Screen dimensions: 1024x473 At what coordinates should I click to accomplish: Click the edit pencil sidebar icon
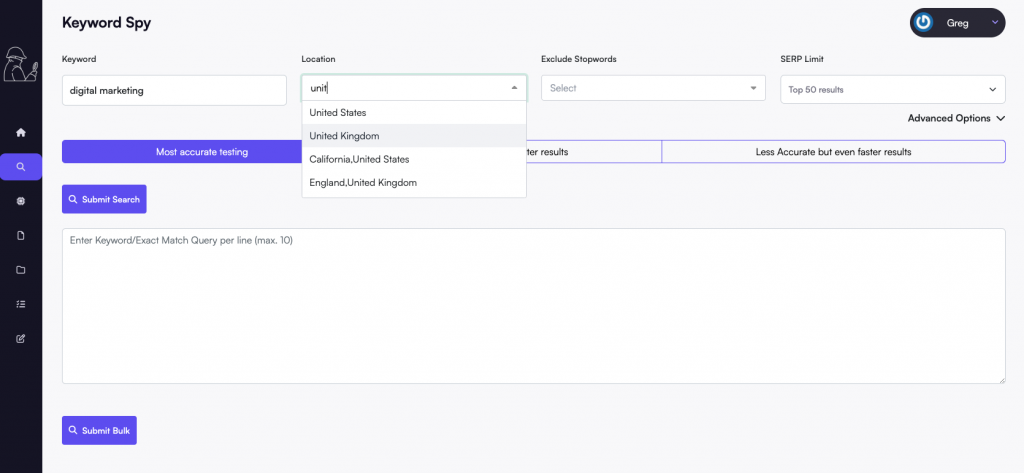(21, 338)
